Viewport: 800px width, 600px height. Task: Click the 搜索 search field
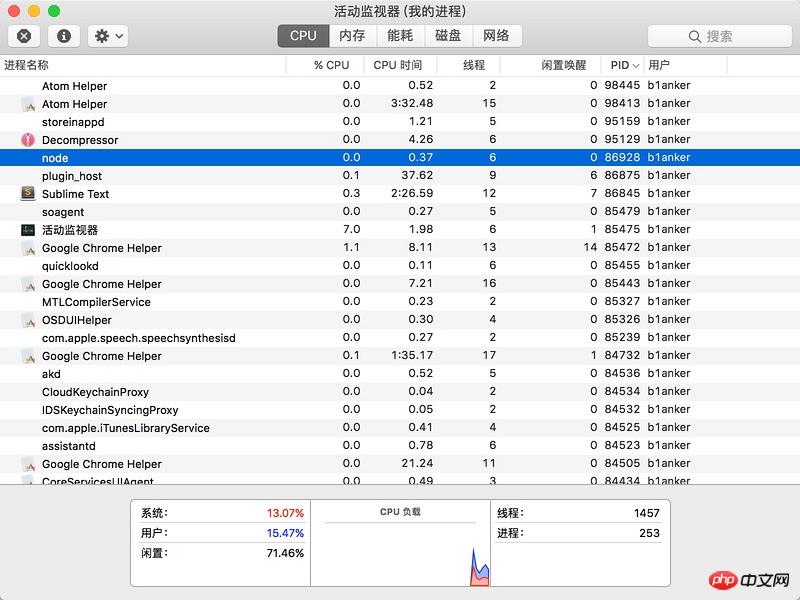(x=719, y=36)
